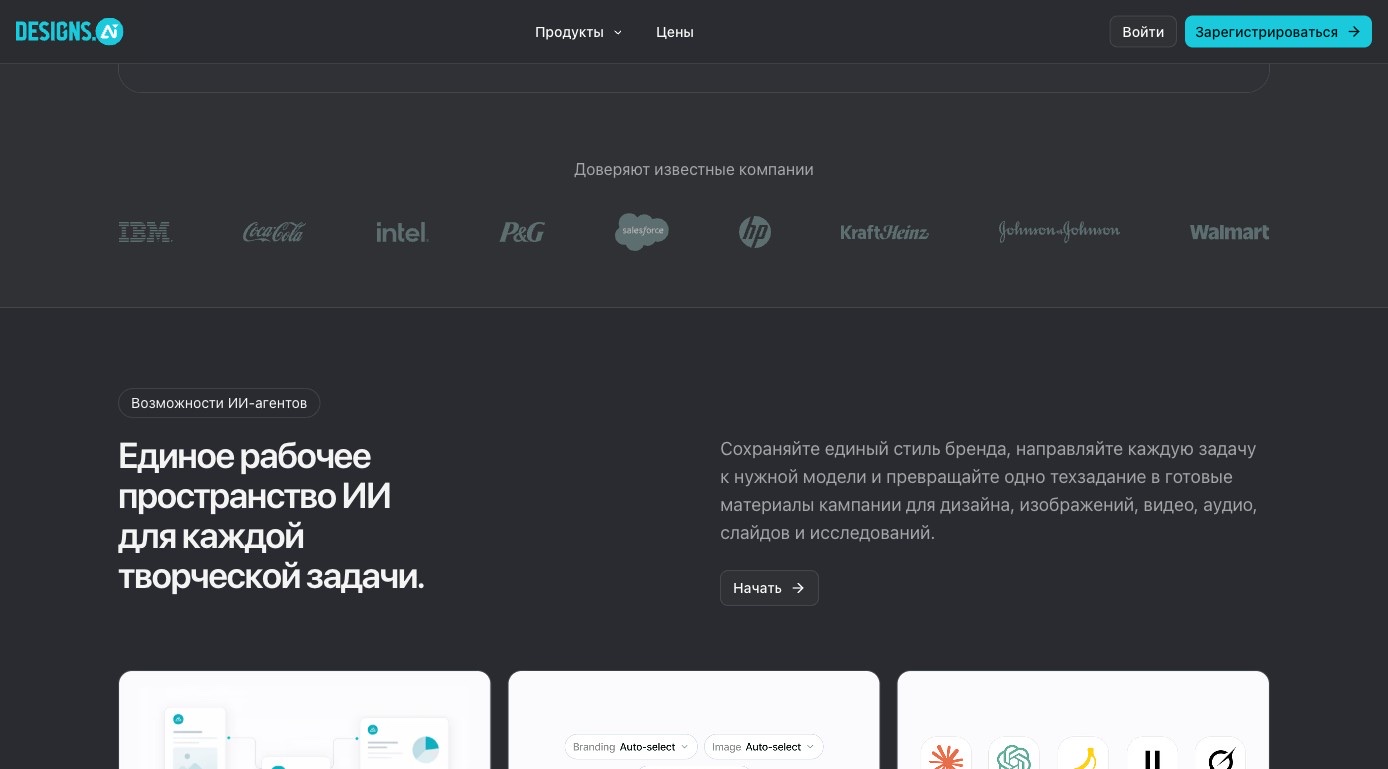
Task: Click the HP logo
Action: pyautogui.click(x=755, y=232)
